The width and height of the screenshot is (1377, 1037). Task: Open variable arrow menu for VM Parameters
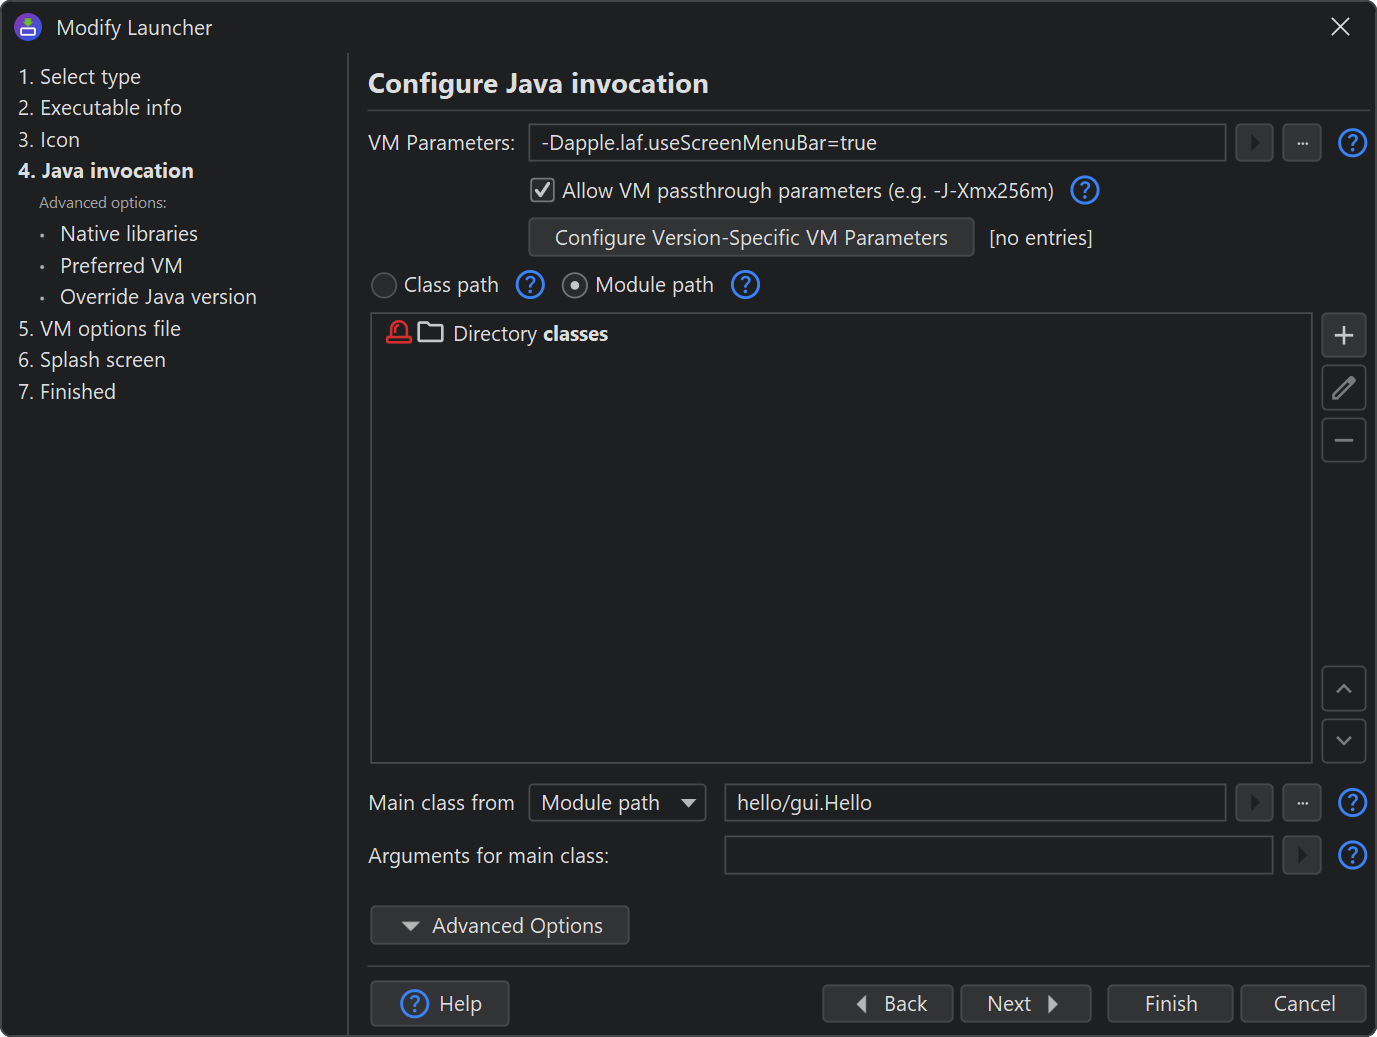tap(1254, 143)
